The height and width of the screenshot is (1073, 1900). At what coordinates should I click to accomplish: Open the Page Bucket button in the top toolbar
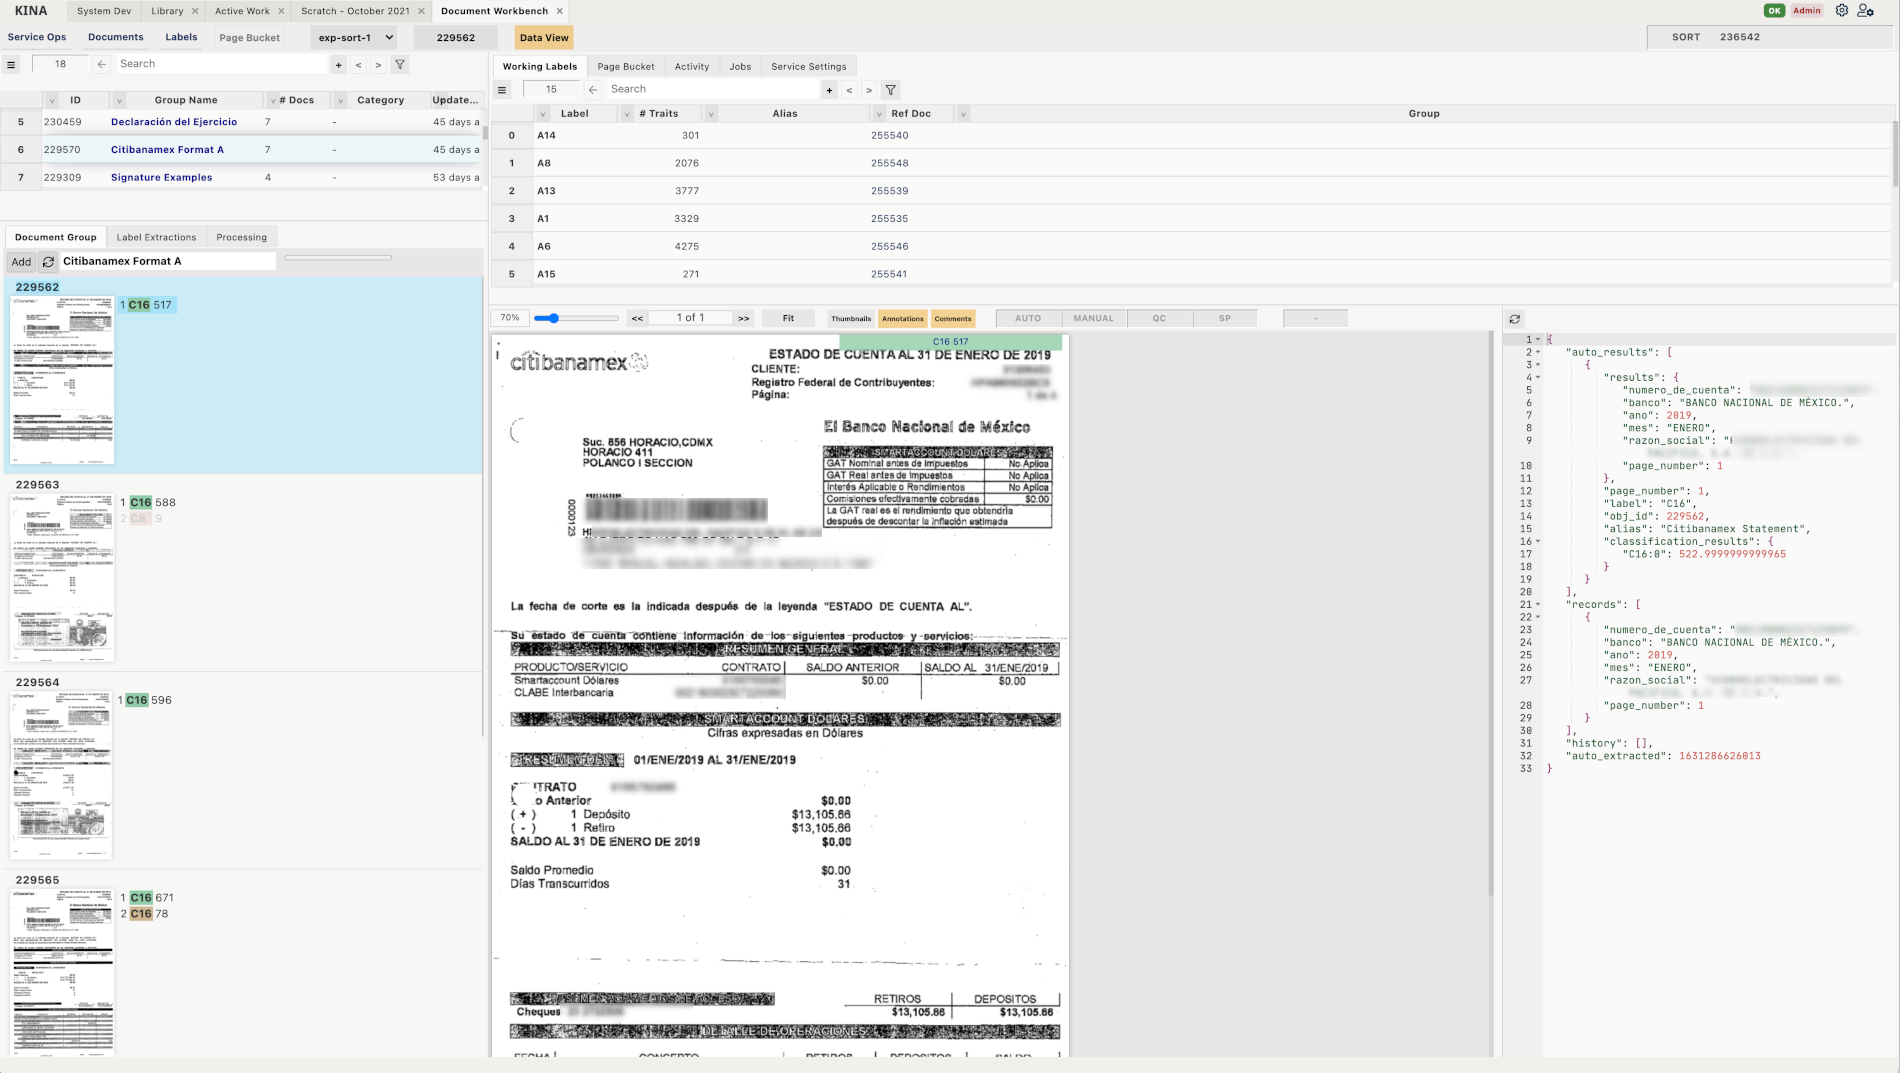249,38
